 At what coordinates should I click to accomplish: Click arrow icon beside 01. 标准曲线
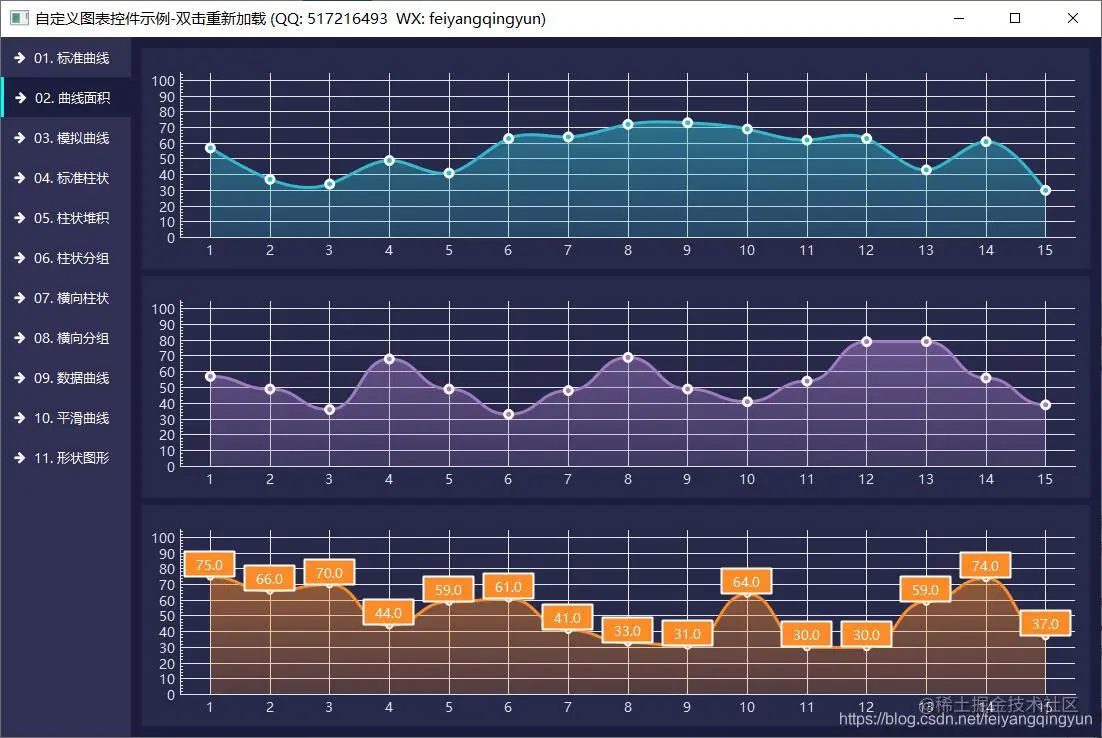[20, 58]
